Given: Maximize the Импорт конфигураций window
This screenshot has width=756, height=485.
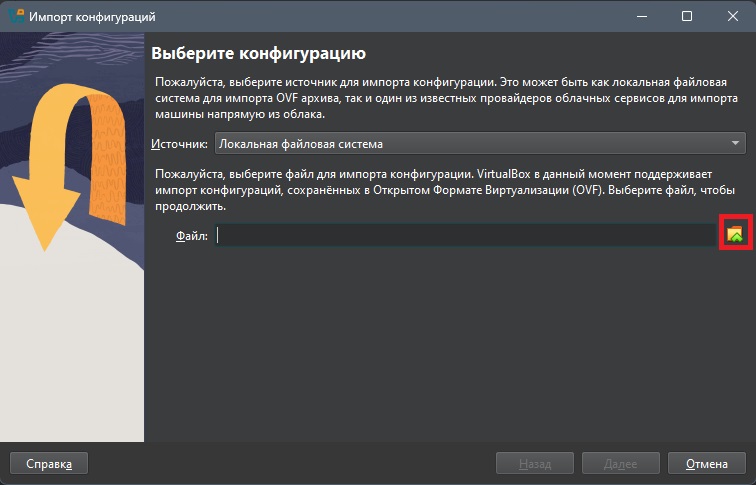Looking at the screenshot, I should pos(687,17).
